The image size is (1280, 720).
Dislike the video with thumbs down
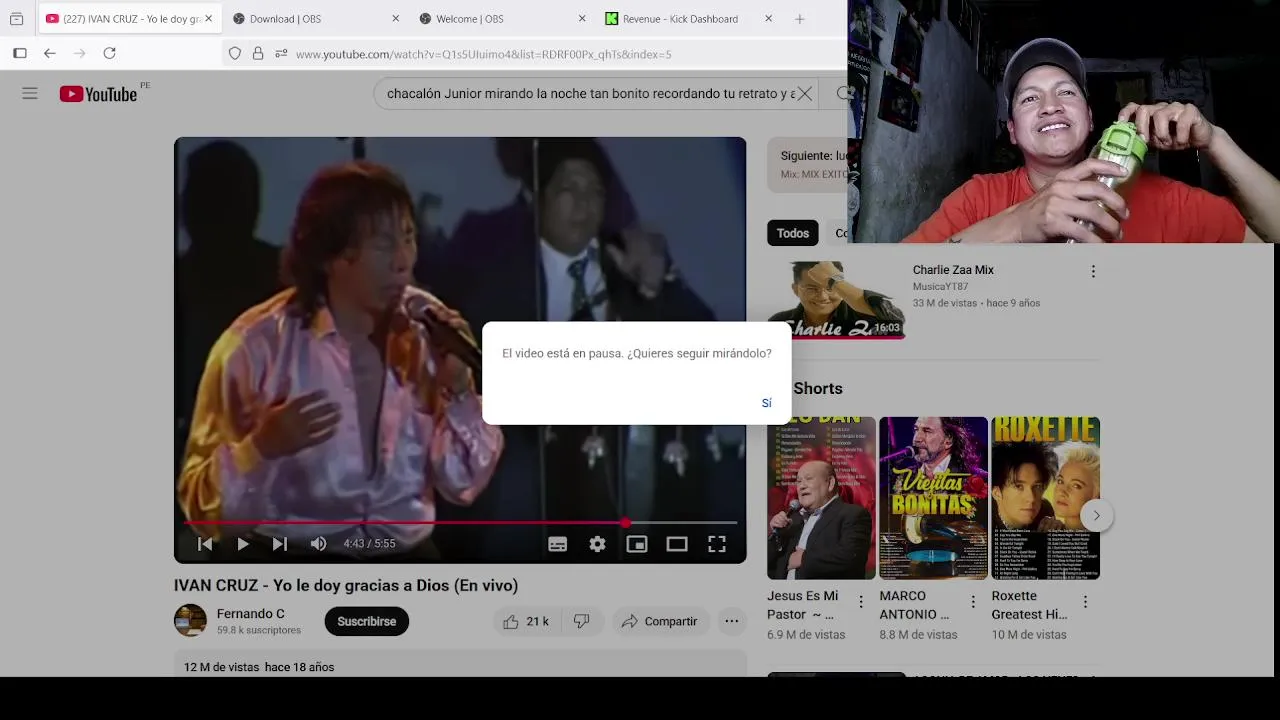(x=581, y=621)
